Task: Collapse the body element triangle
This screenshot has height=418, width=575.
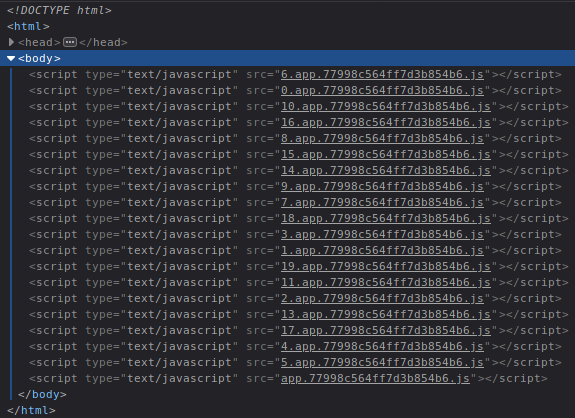Action: [11, 58]
